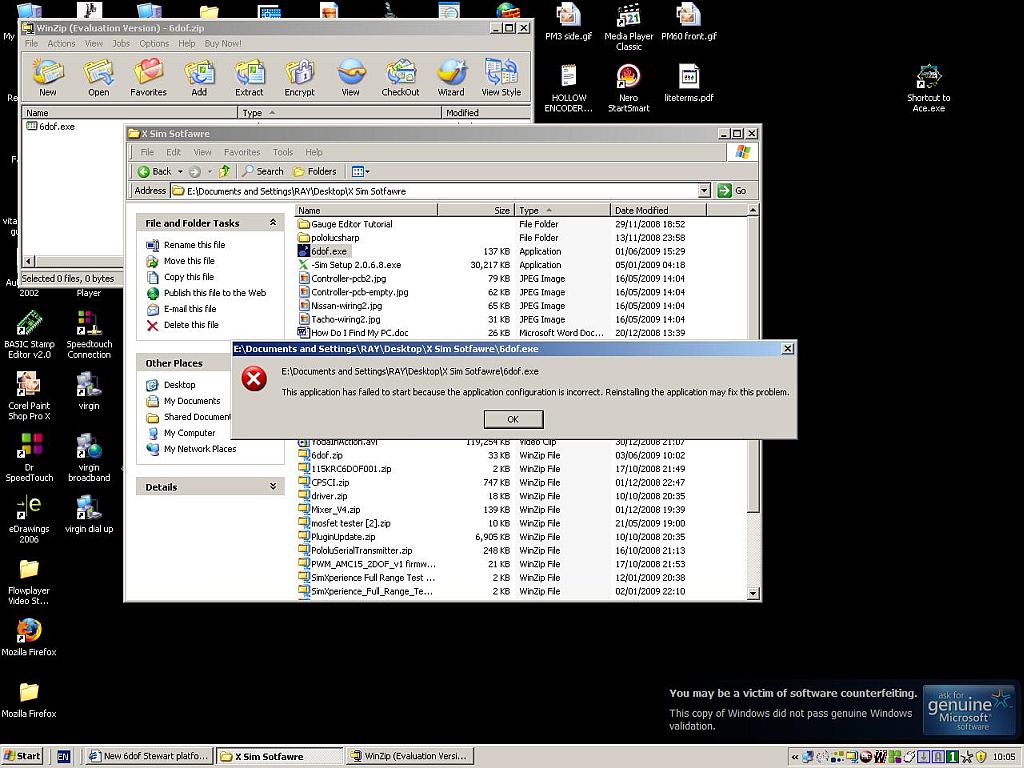Viewport: 1024px width, 768px height.
Task: Click the WinZip Encrypt icon
Action: pyautogui.click(x=300, y=77)
